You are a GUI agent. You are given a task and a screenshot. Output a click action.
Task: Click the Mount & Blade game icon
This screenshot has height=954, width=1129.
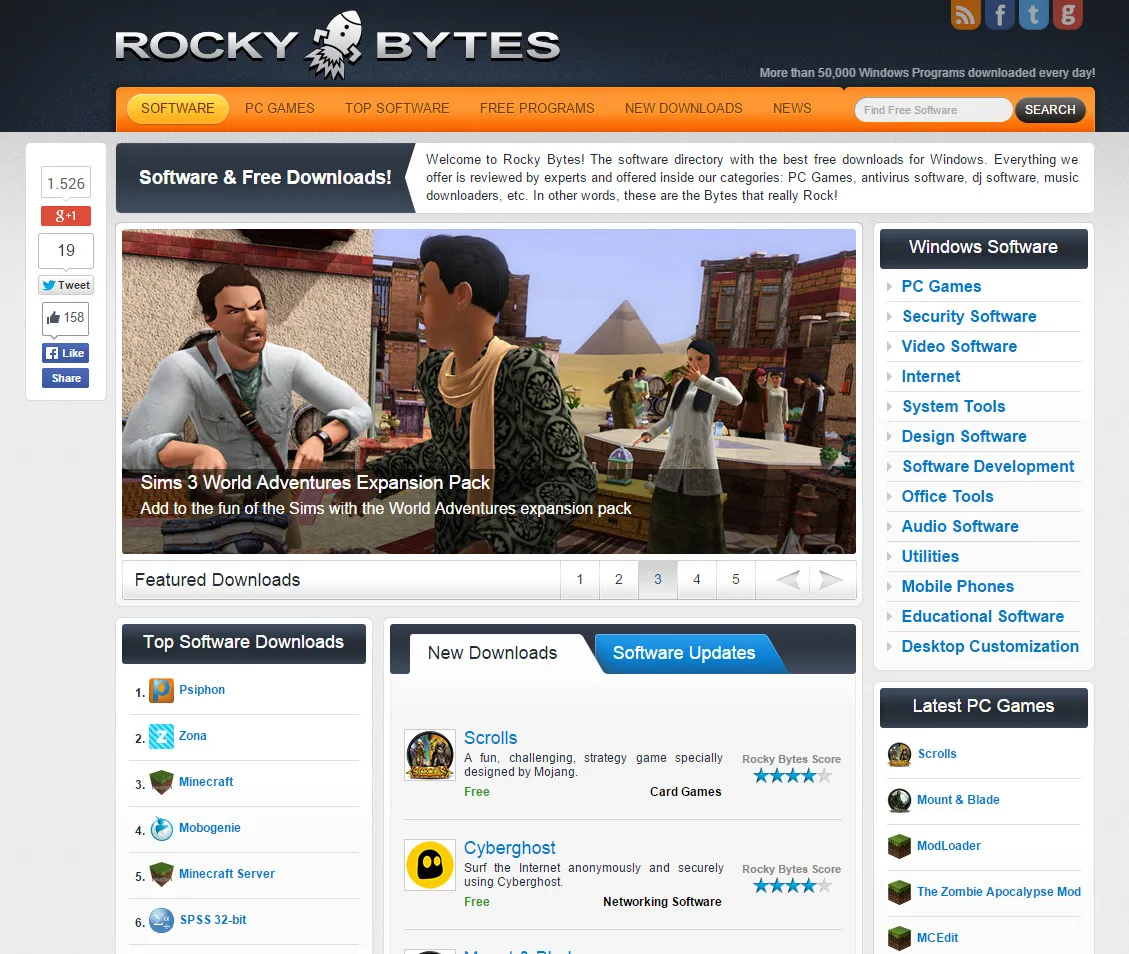click(x=898, y=800)
